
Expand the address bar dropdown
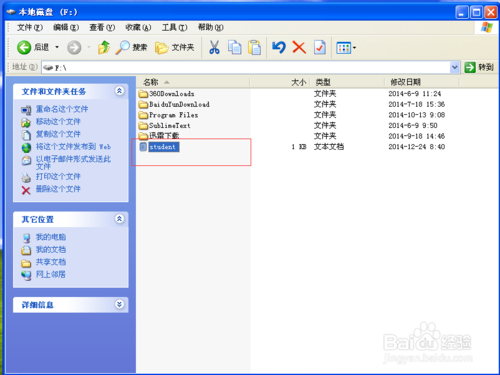pyautogui.click(x=455, y=68)
